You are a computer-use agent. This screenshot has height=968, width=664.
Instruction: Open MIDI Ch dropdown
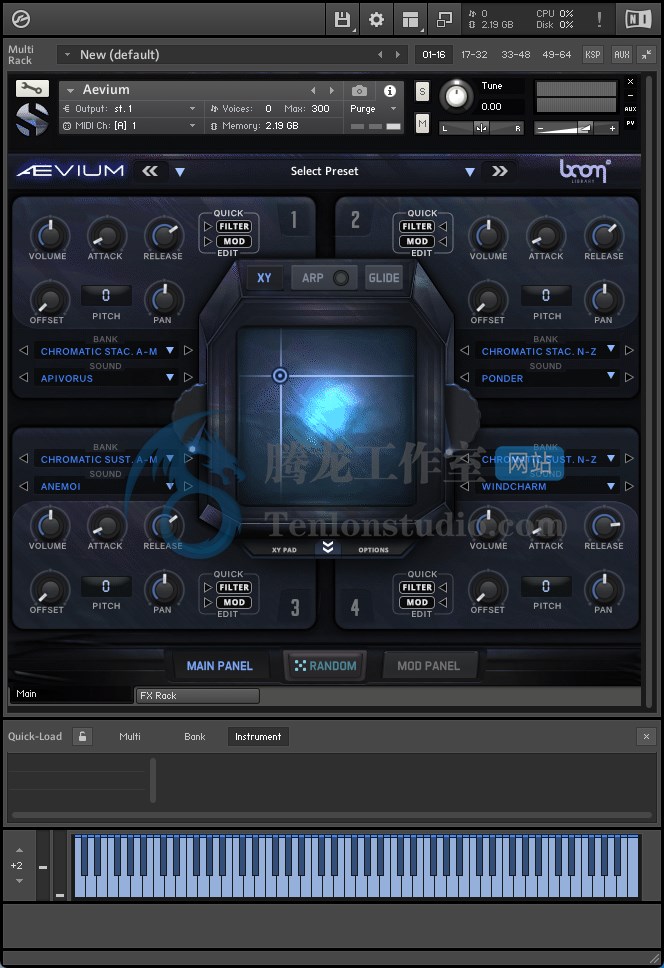193,125
